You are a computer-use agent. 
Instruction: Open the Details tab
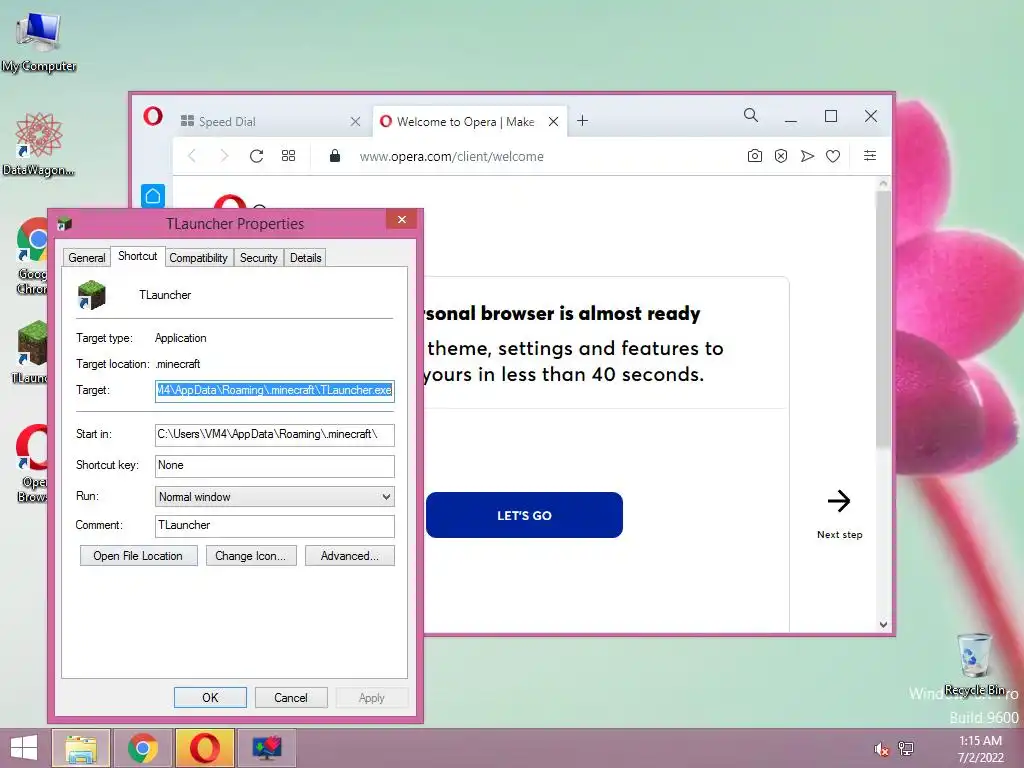pyautogui.click(x=306, y=258)
